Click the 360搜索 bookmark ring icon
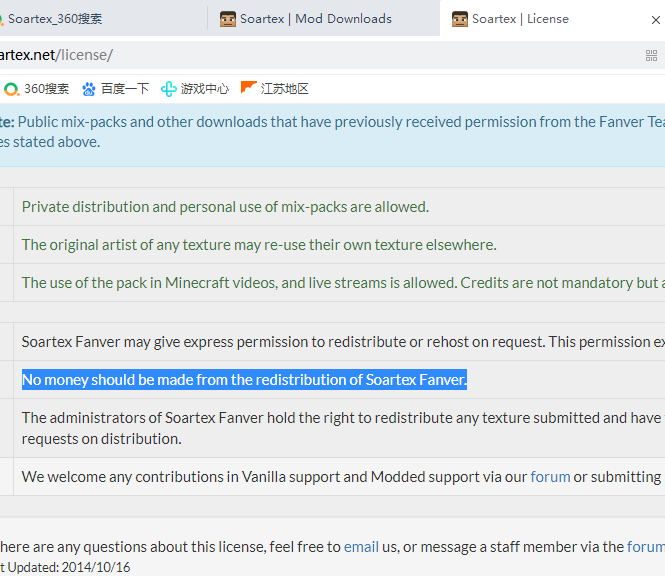Image resolution: width=665 pixels, height=576 pixels. tap(11, 89)
